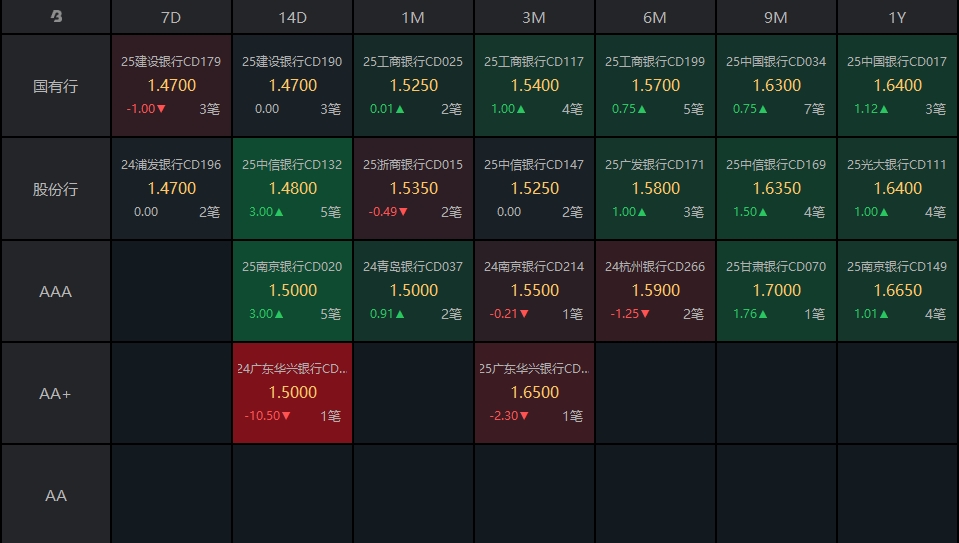Viewport: 959px width, 543px height.
Task: Open the 24南京银行CD214 cell
Action: tap(535, 290)
